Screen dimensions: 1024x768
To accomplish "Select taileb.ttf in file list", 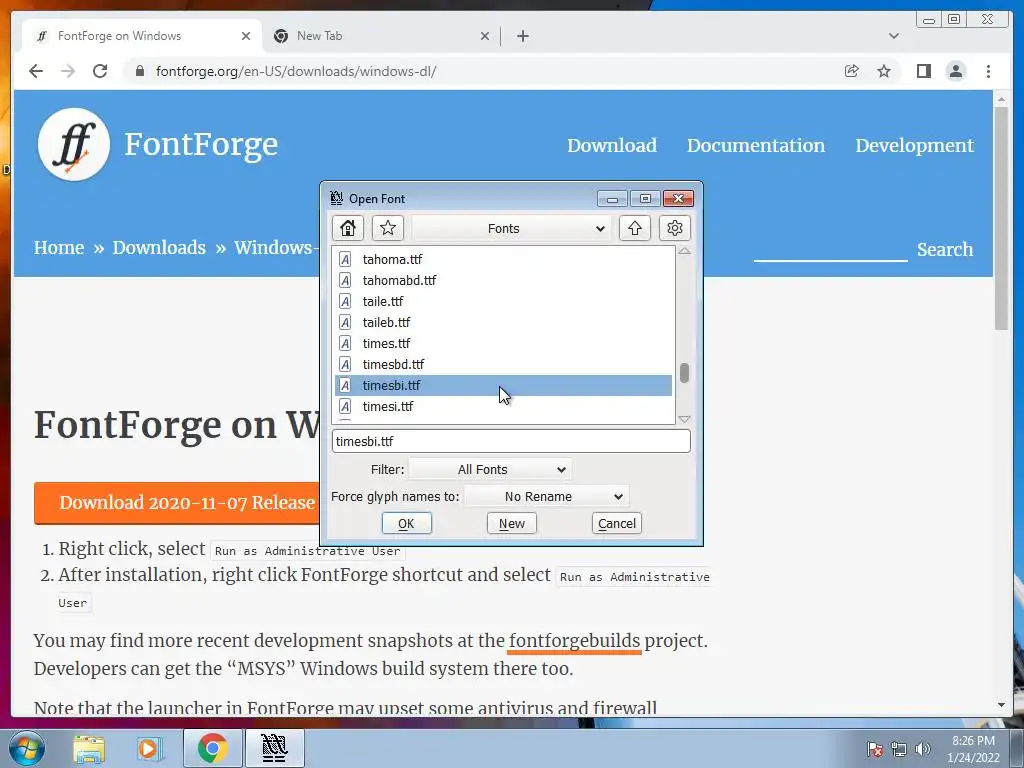I will 503,322.
